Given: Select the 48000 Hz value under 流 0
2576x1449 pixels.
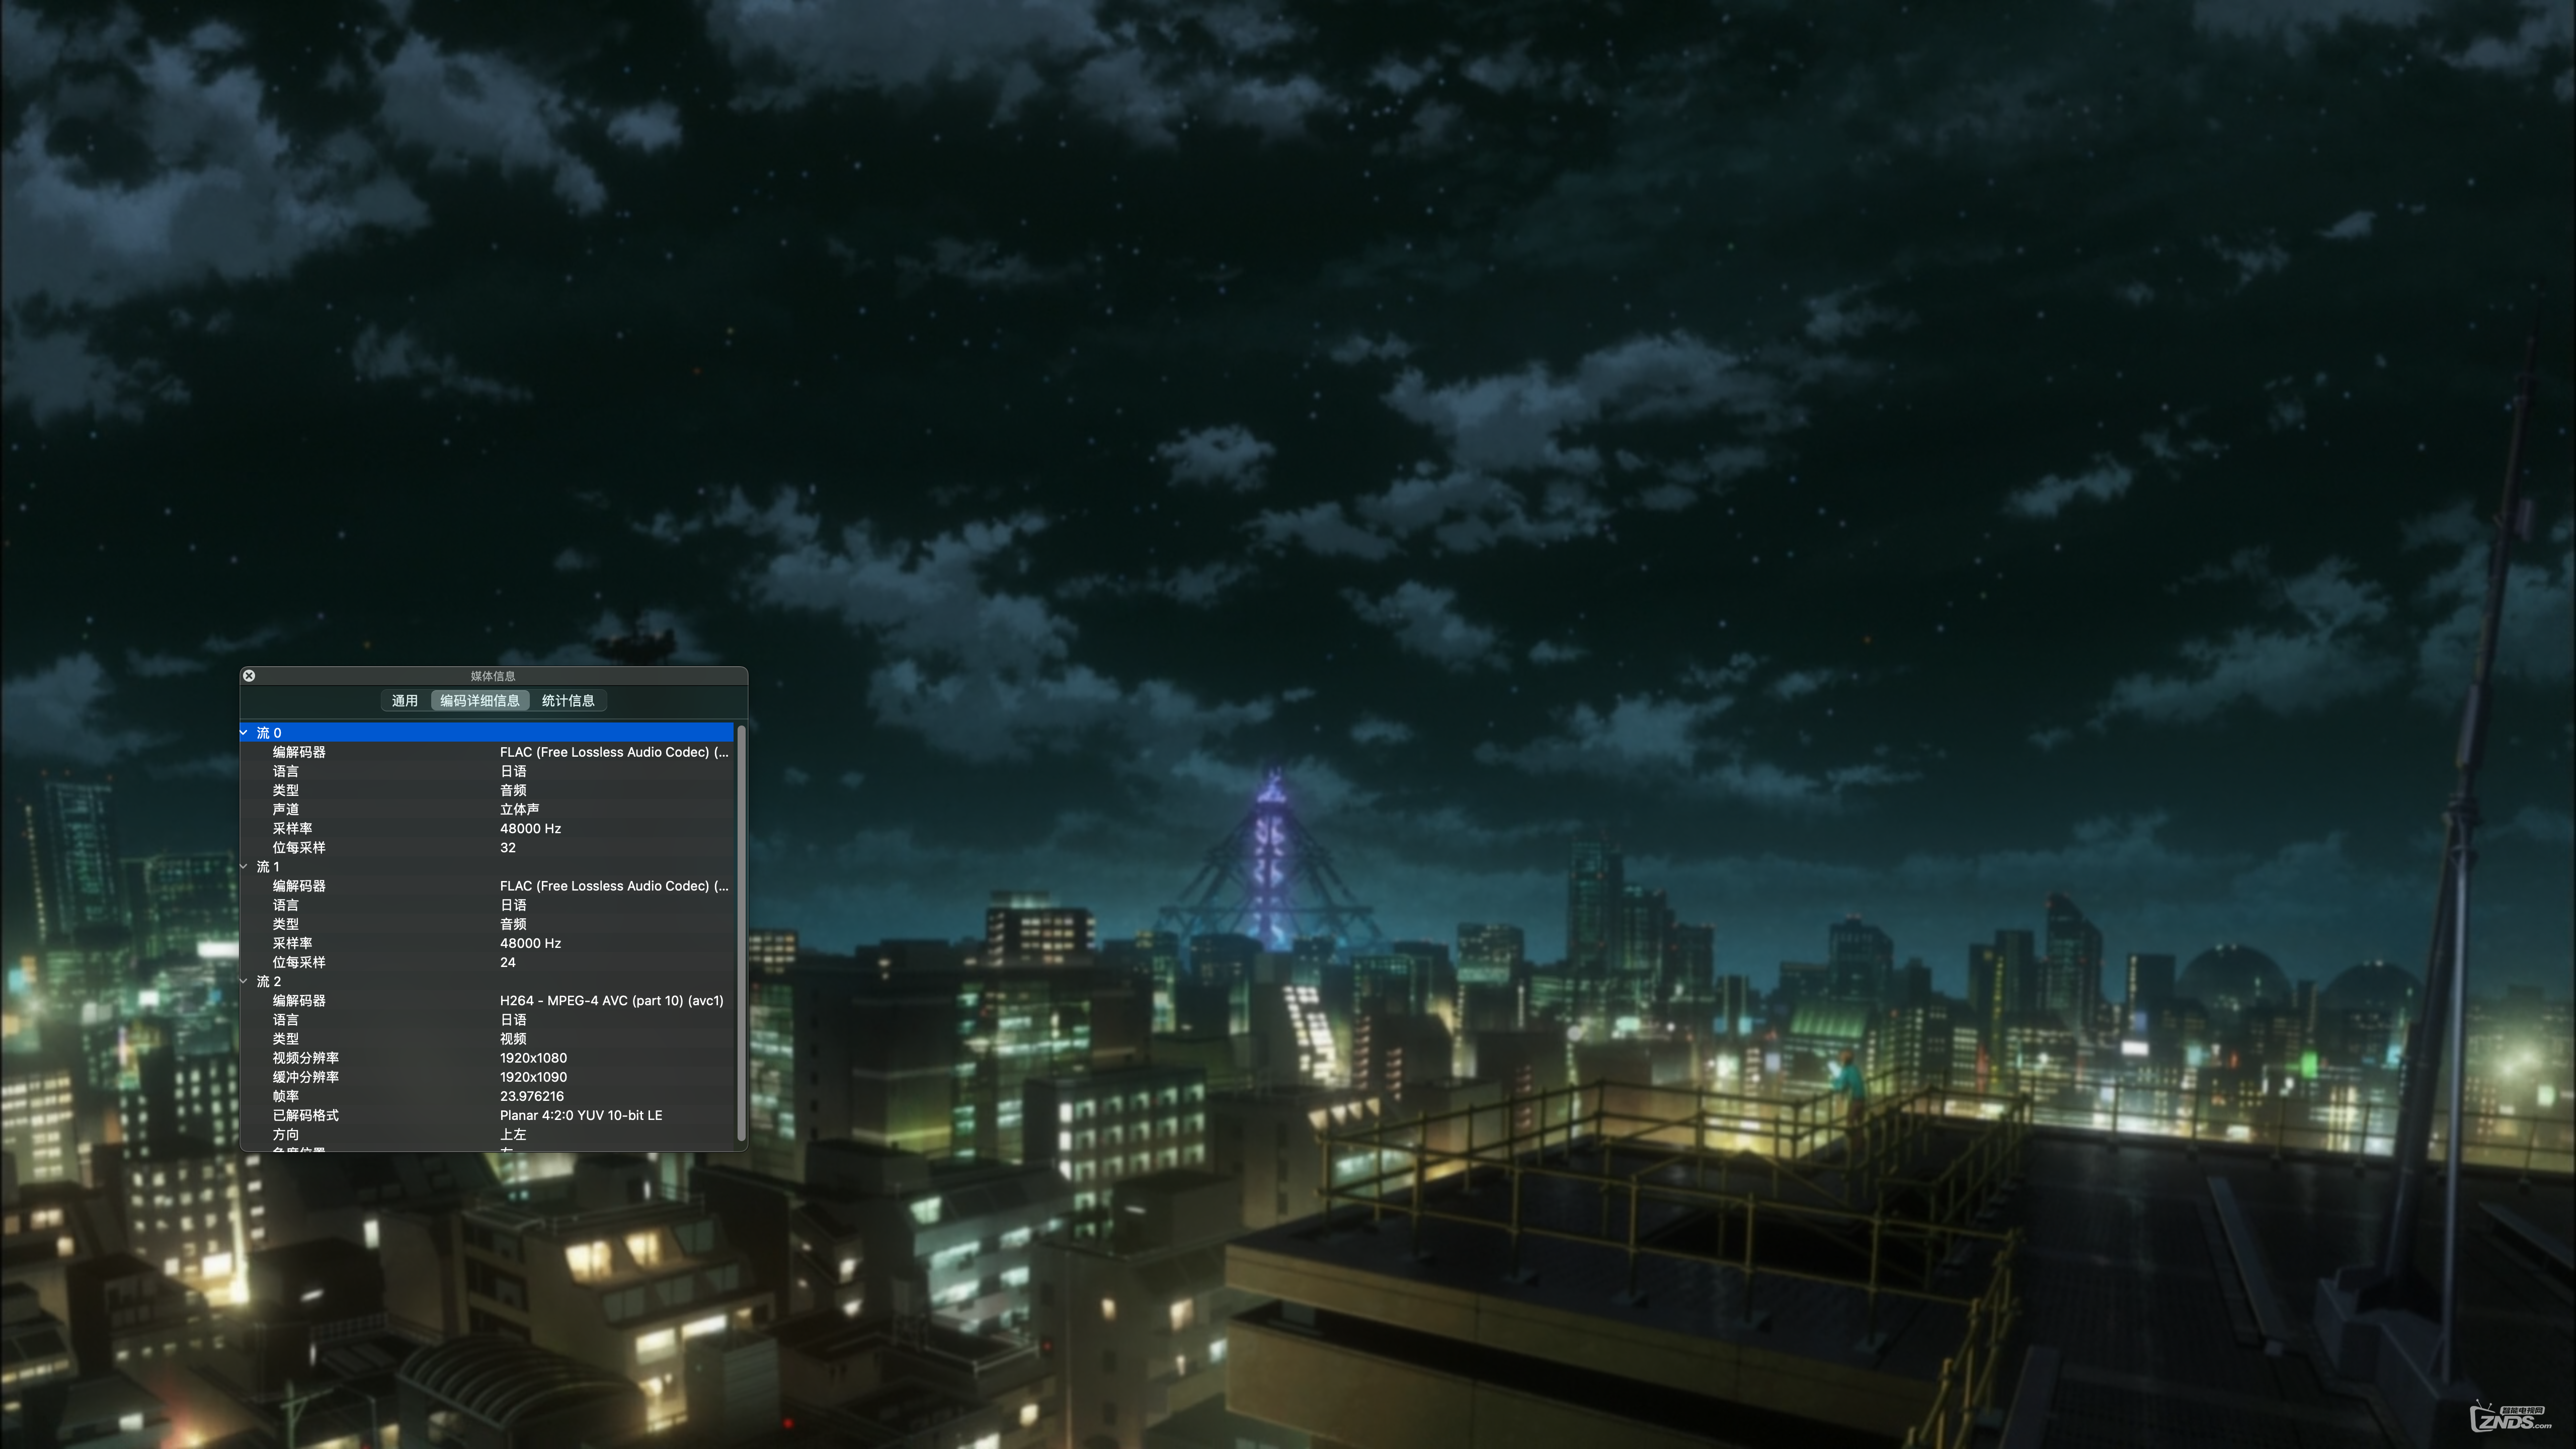Looking at the screenshot, I should 531,829.
